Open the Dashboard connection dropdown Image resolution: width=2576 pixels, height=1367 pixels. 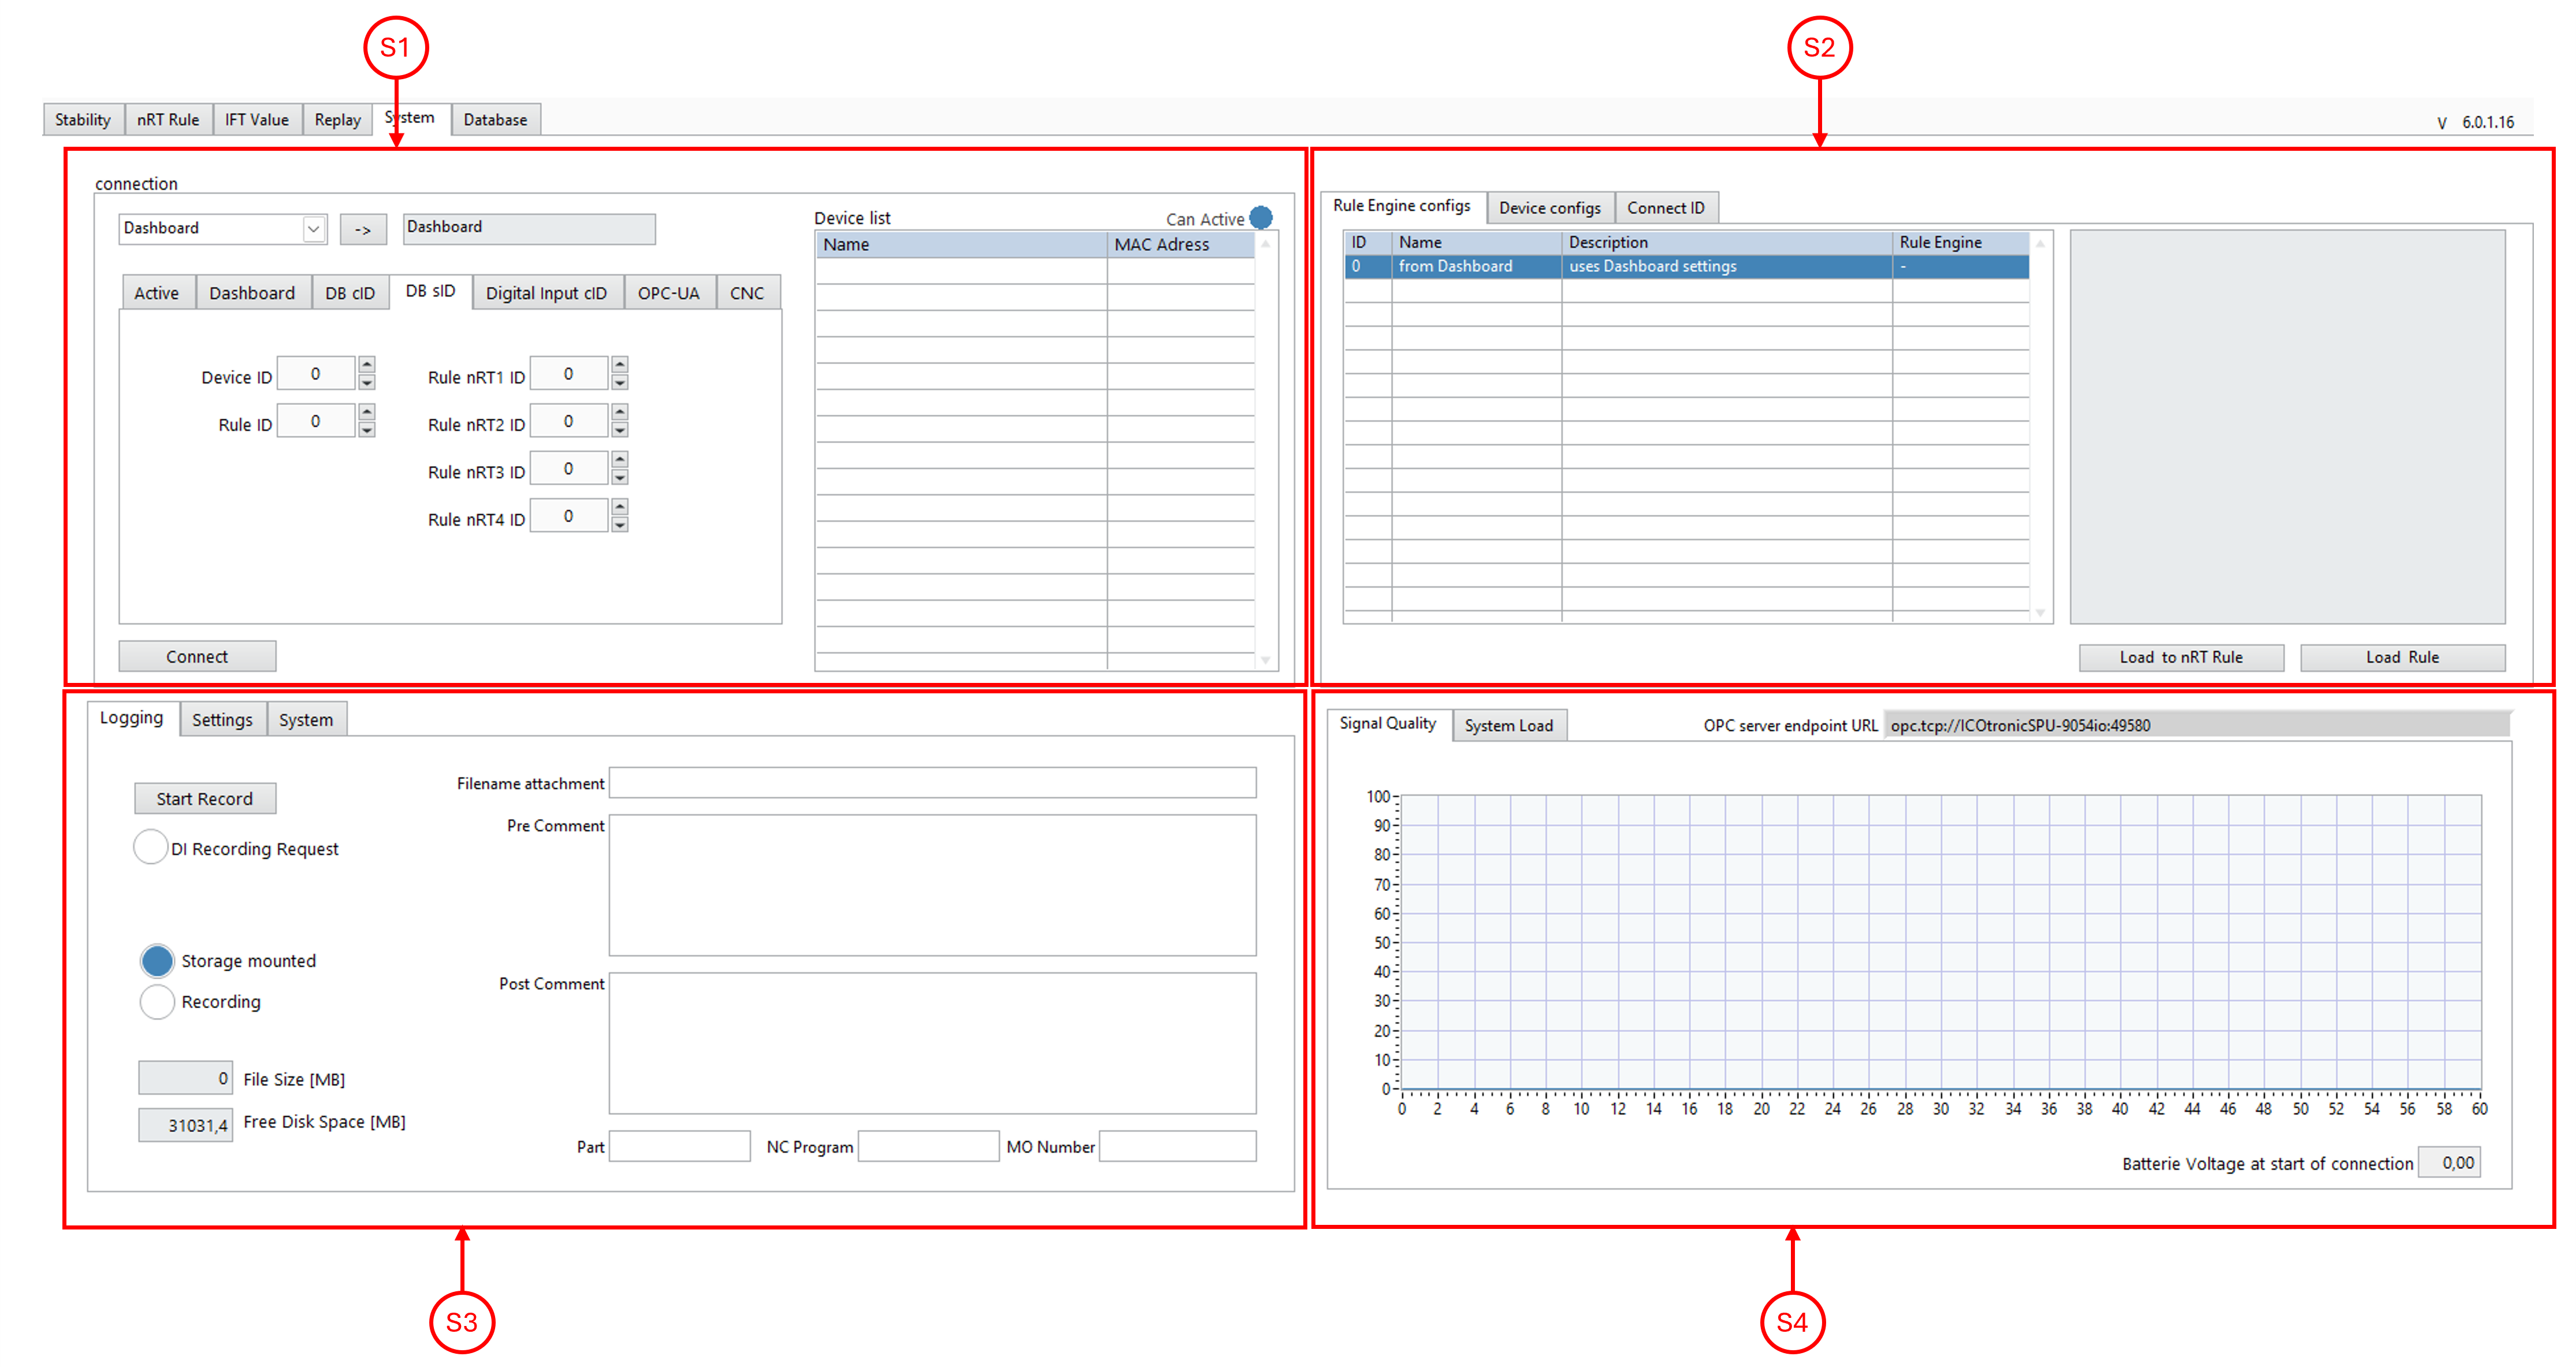(x=313, y=229)
